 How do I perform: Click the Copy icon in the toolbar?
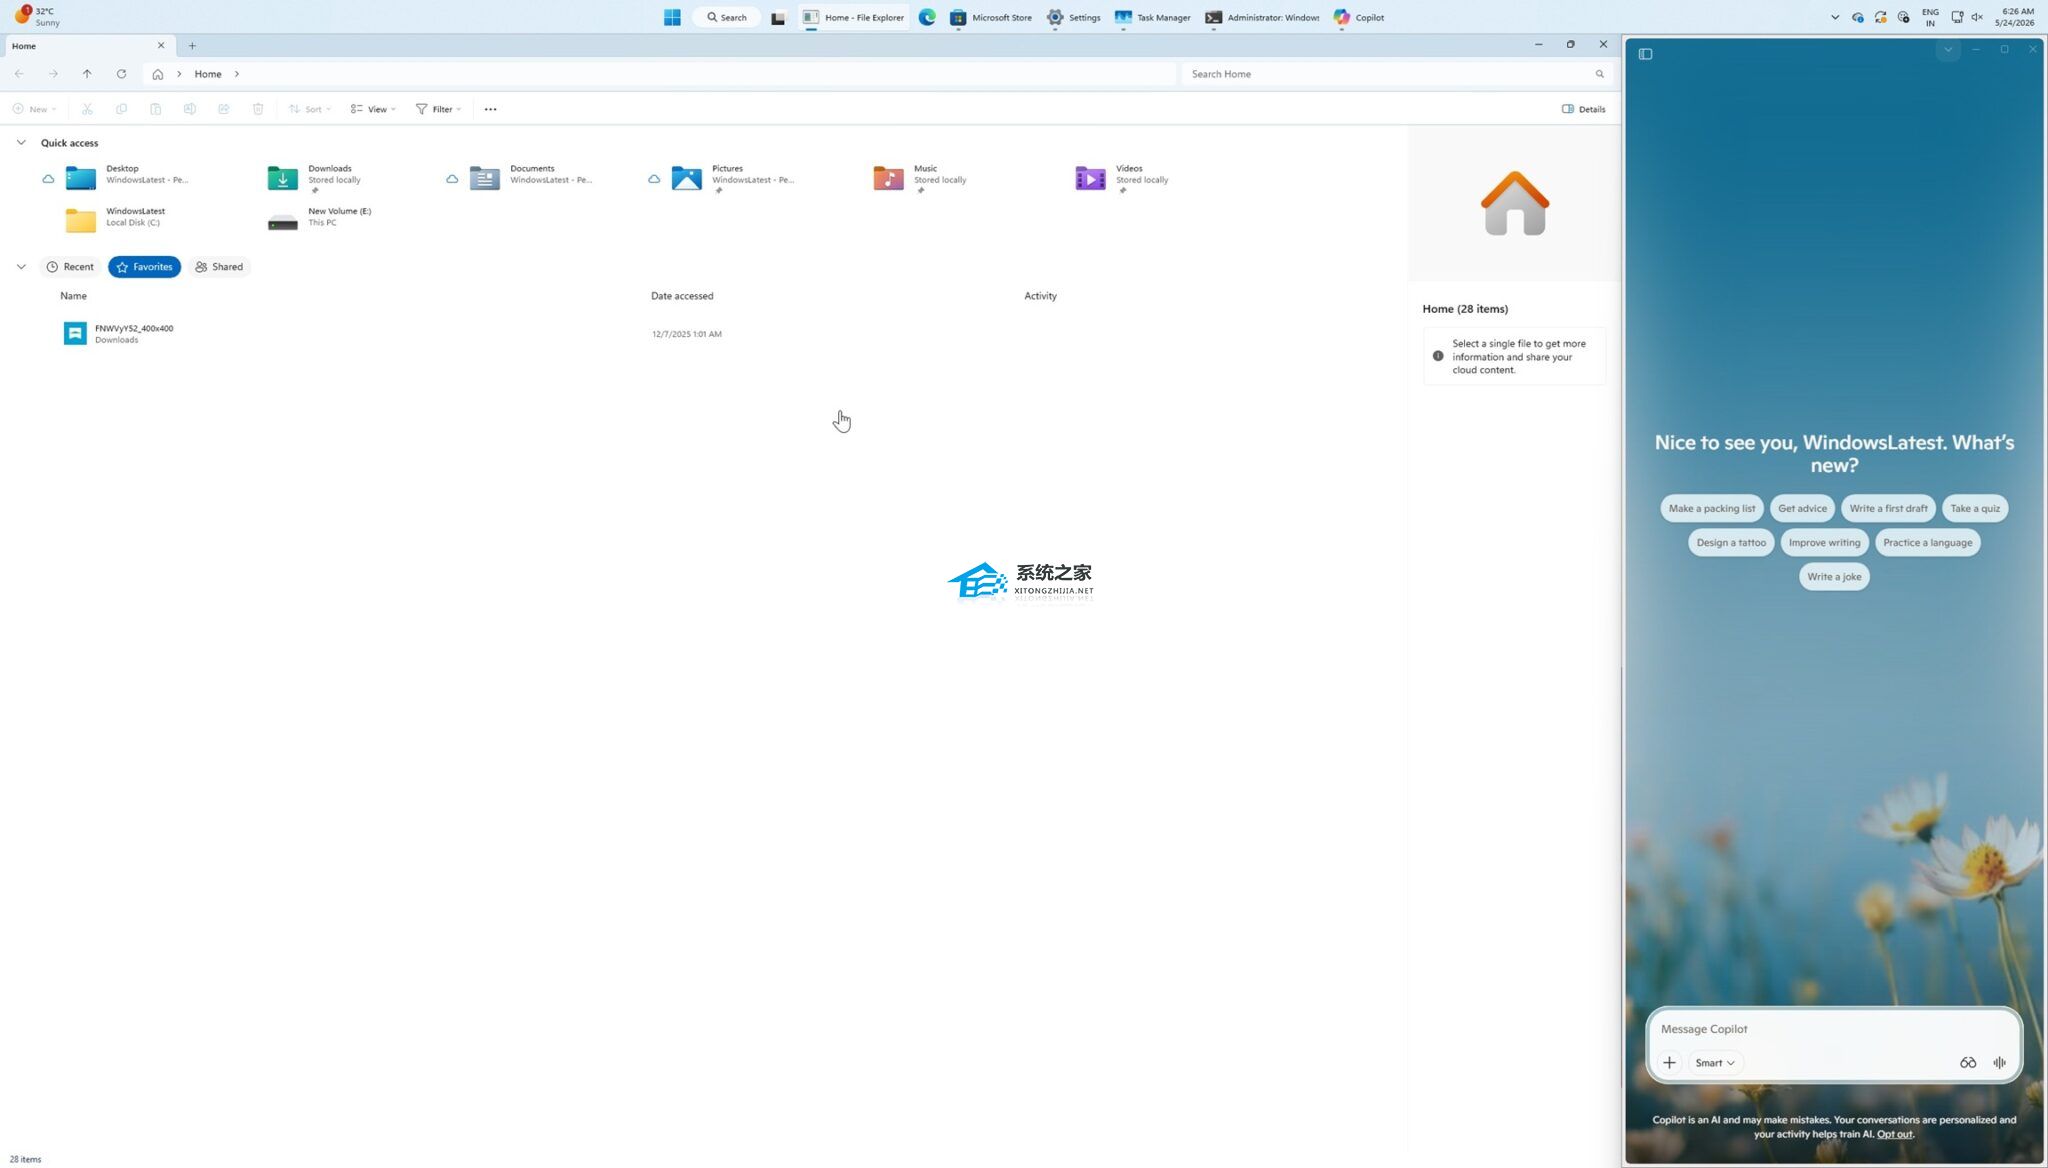click(121, 109)
